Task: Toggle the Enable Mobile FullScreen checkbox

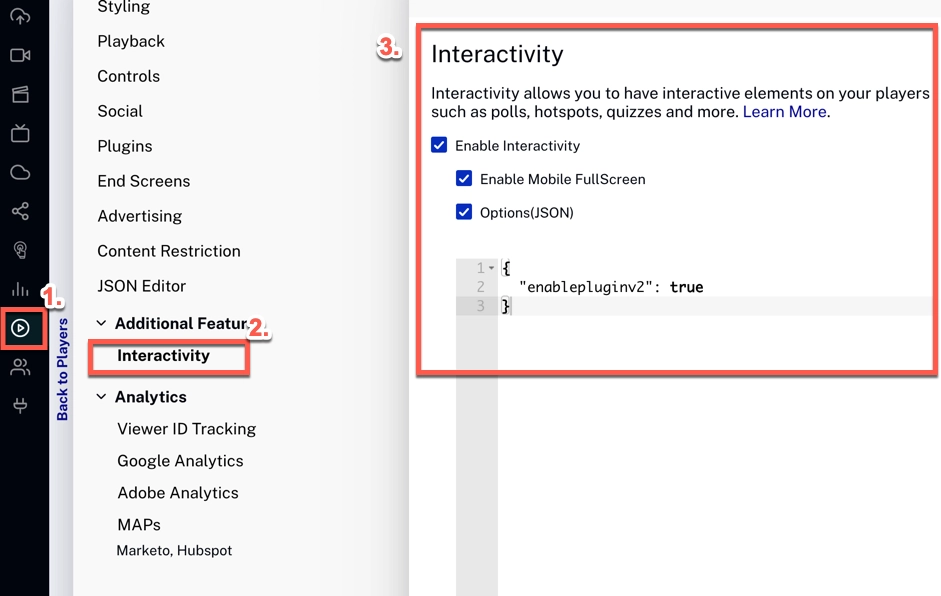Action: (x=464, y=179)
